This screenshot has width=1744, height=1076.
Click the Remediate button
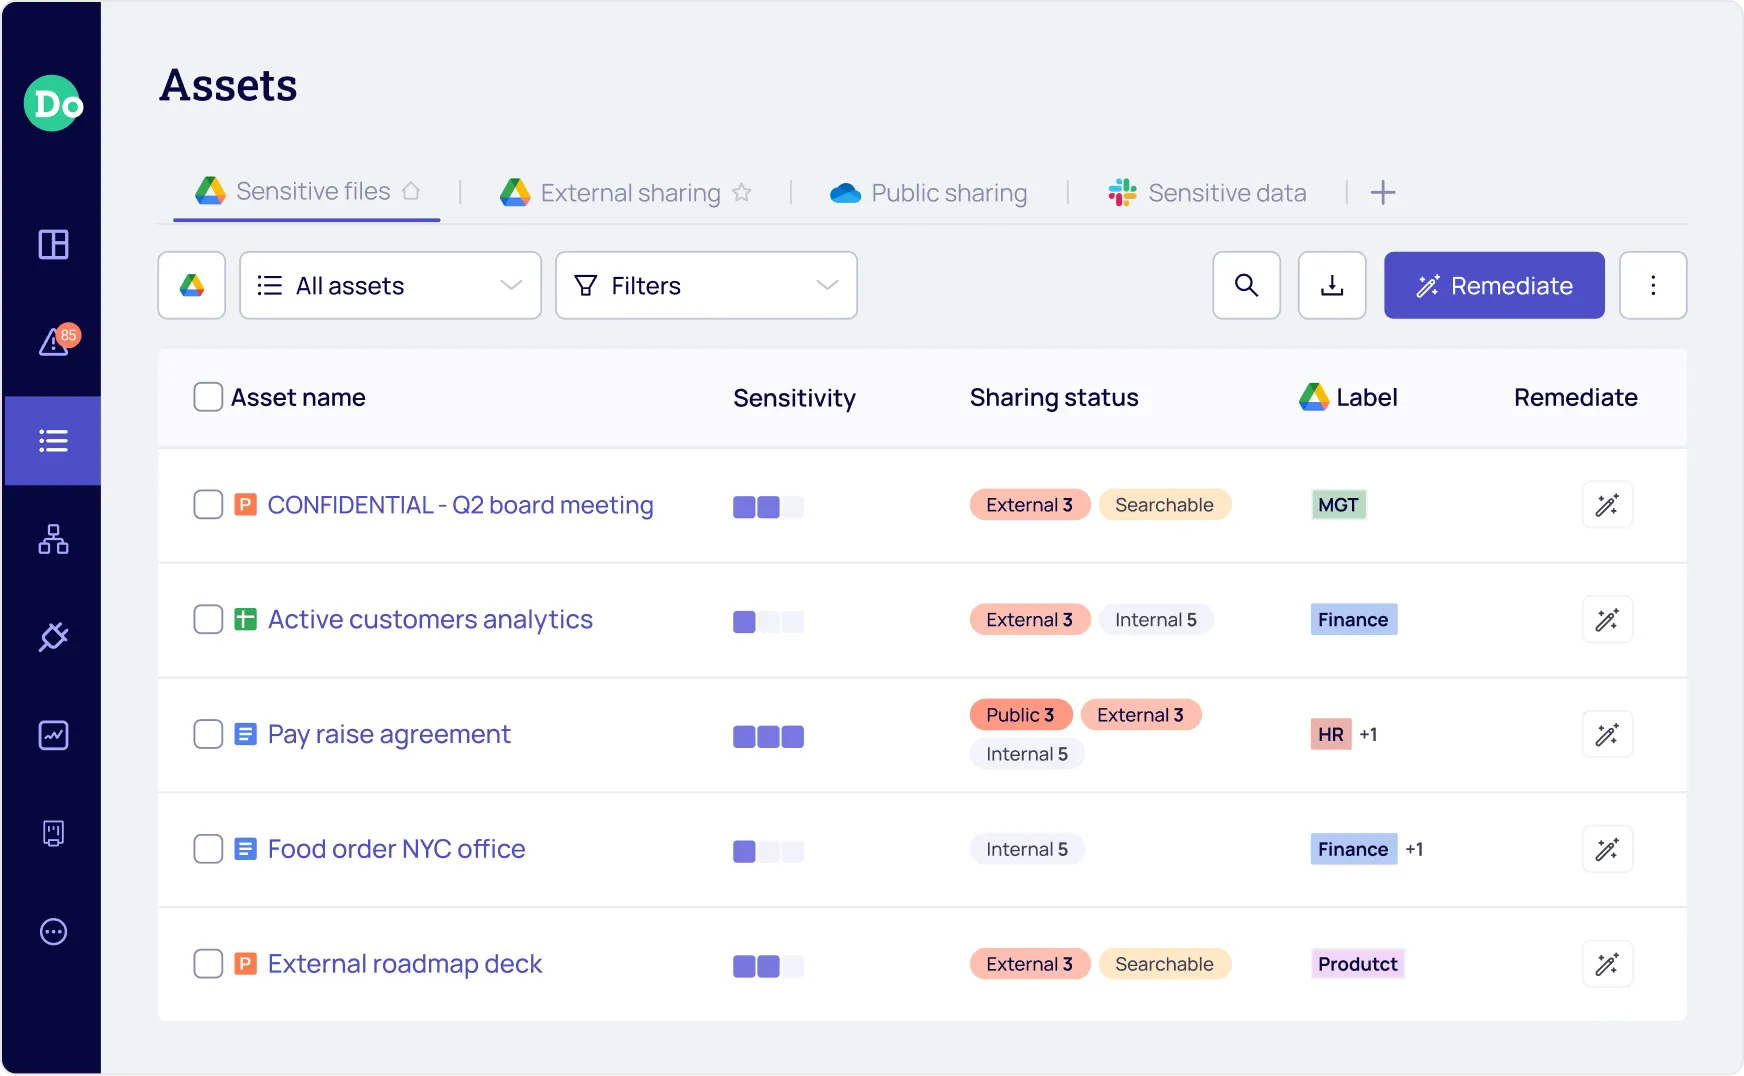point(1493,285)
